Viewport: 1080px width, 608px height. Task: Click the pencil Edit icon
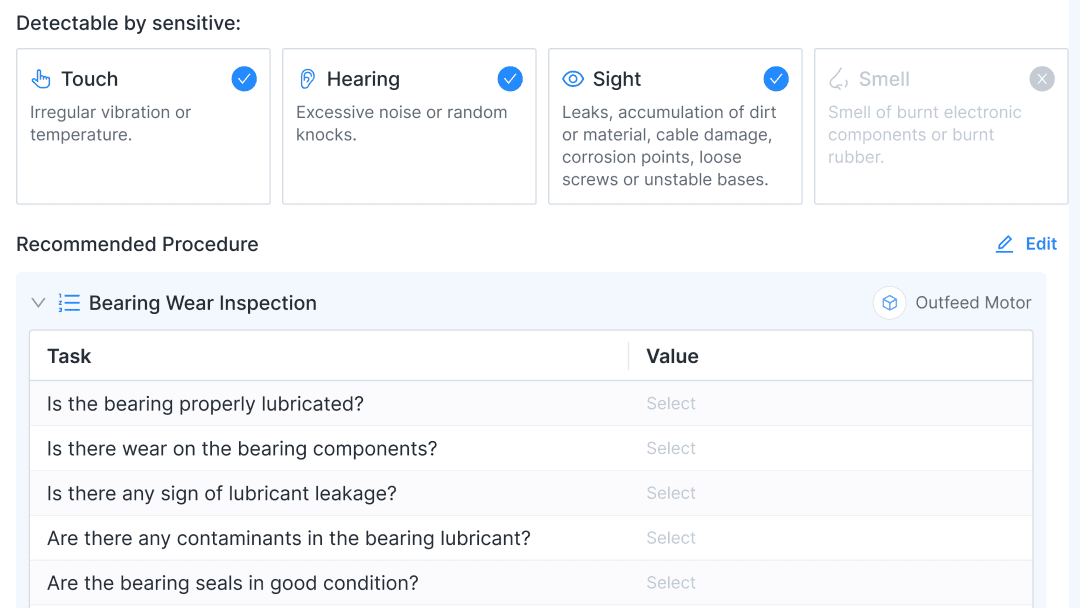[x=1005, y=244]
